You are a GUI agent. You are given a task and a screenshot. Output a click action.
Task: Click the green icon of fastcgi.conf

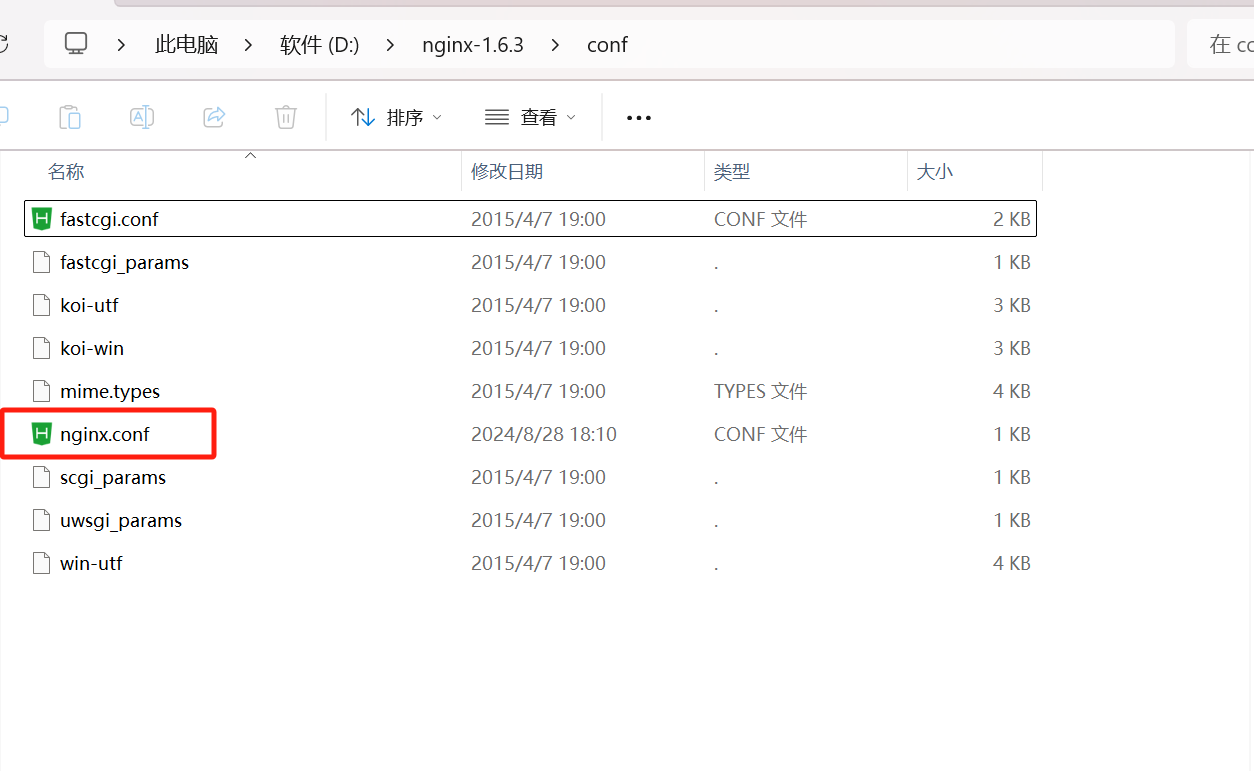41,219
